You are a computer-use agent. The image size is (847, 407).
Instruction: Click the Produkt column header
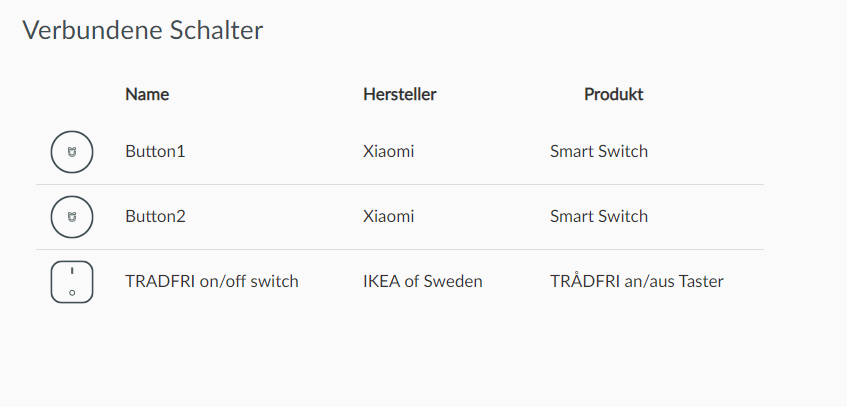(x=613, y=95)
